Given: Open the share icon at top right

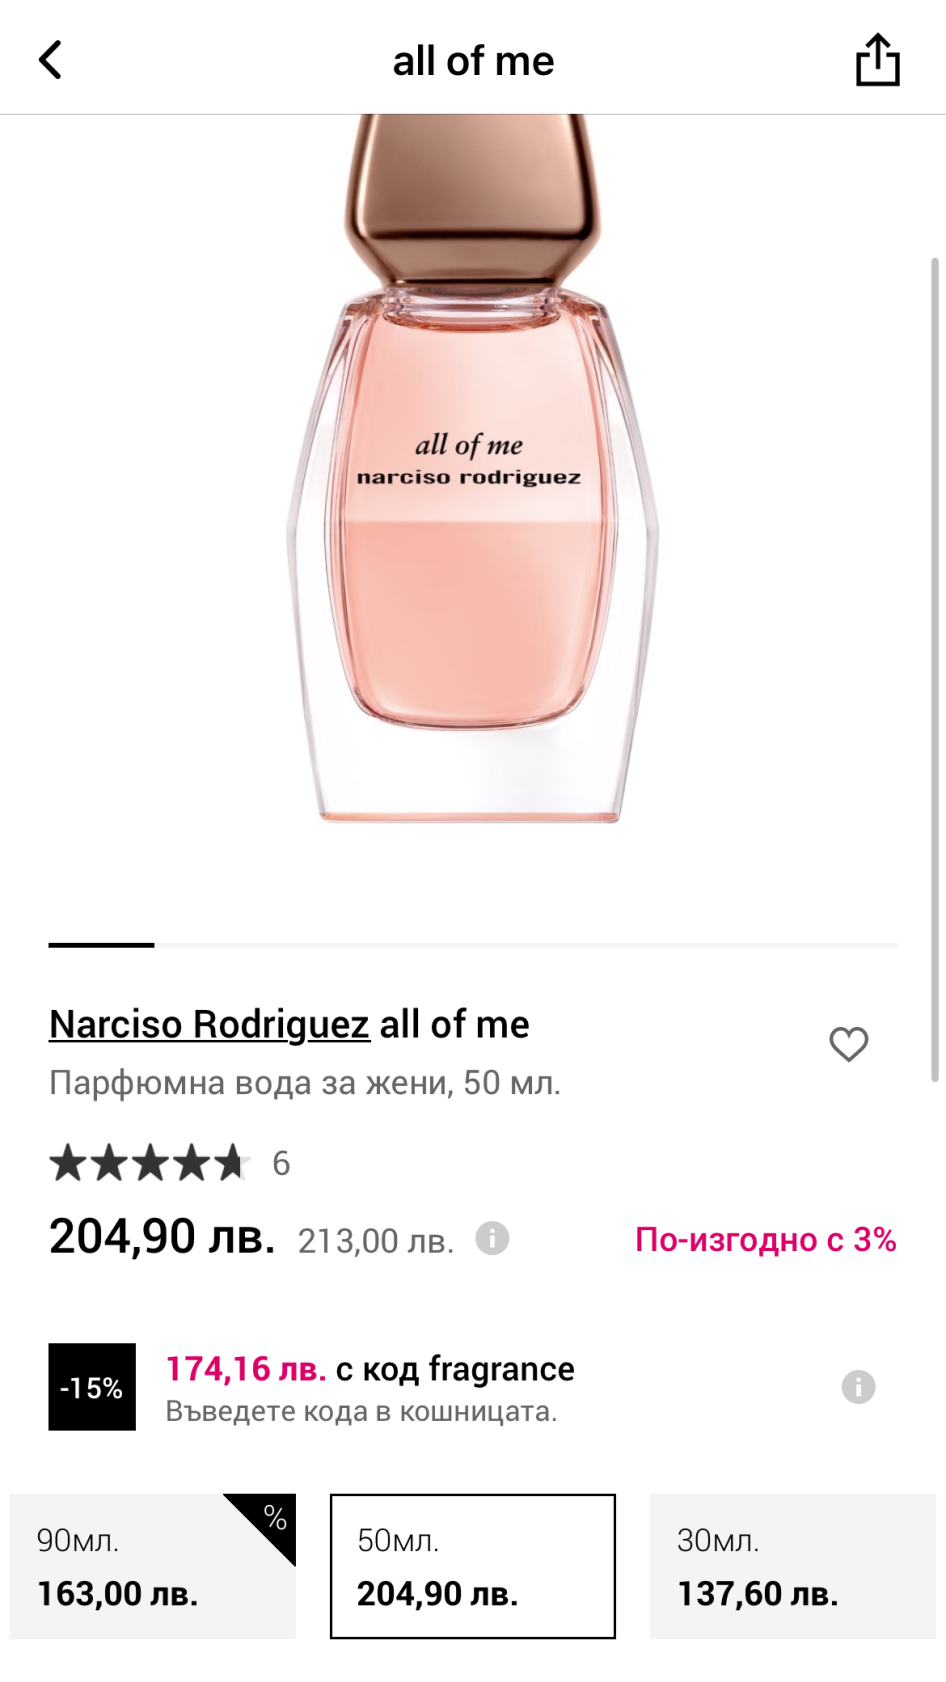Looking at the screenshot, I should [x=877, y=60].
